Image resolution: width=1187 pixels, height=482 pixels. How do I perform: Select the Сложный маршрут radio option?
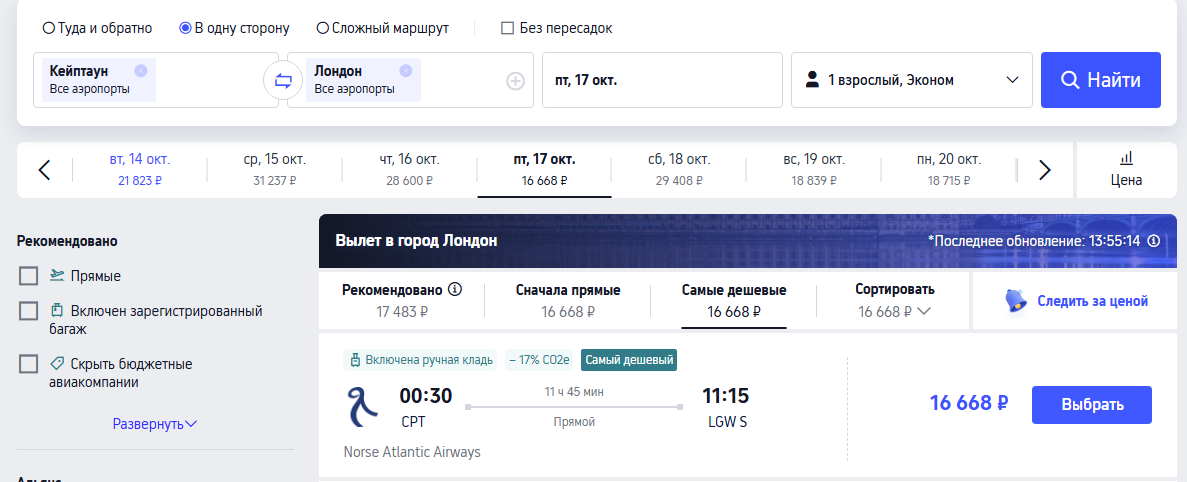click(x=323, y=28)
